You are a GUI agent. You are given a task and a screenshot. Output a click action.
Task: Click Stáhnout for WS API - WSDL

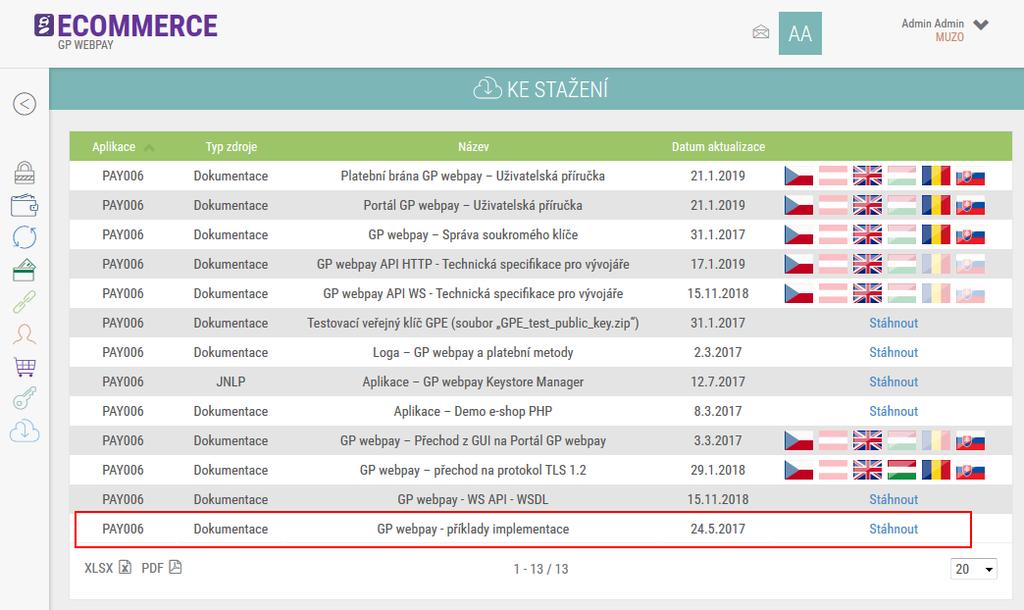click(x=893, y=499)
